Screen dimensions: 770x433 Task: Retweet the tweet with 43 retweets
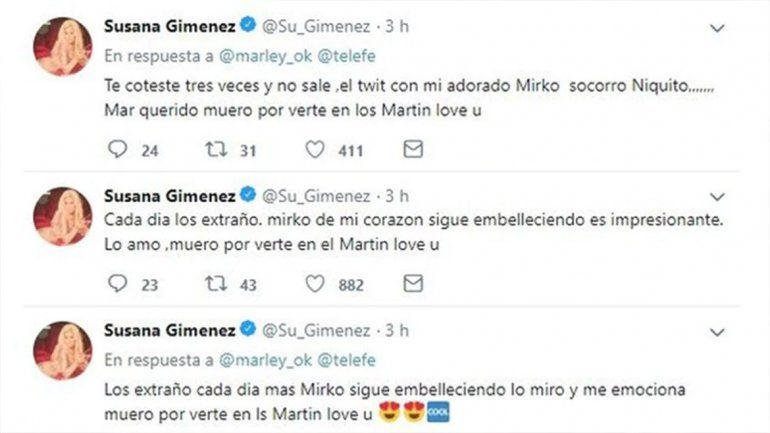coord(215,285)
